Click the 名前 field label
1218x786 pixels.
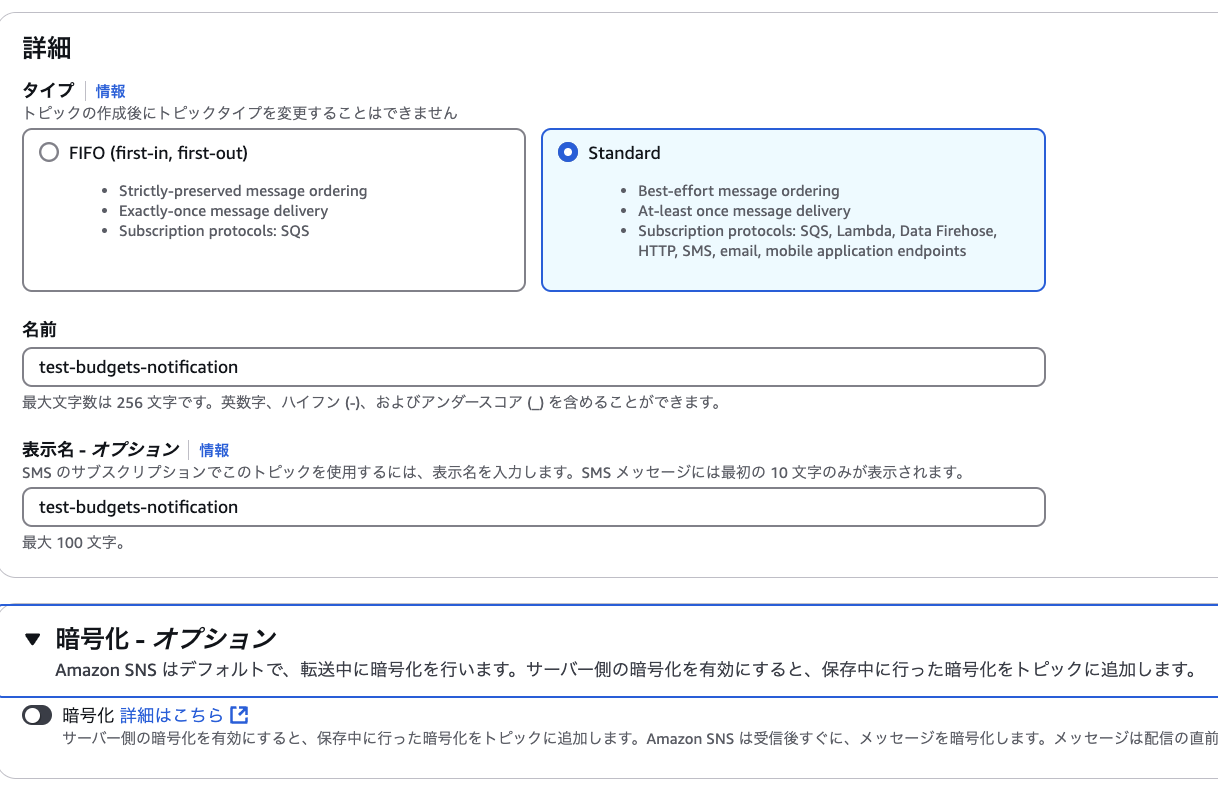[39, 329]
